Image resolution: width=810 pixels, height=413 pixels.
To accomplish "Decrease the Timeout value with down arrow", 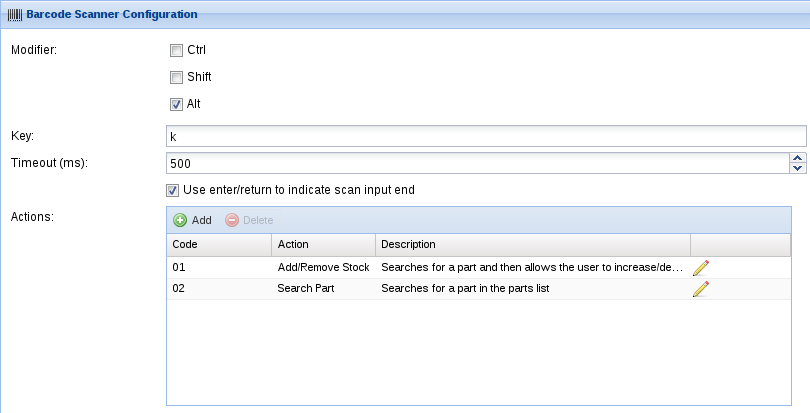I will pyautogui.click(x=797, y=168).
